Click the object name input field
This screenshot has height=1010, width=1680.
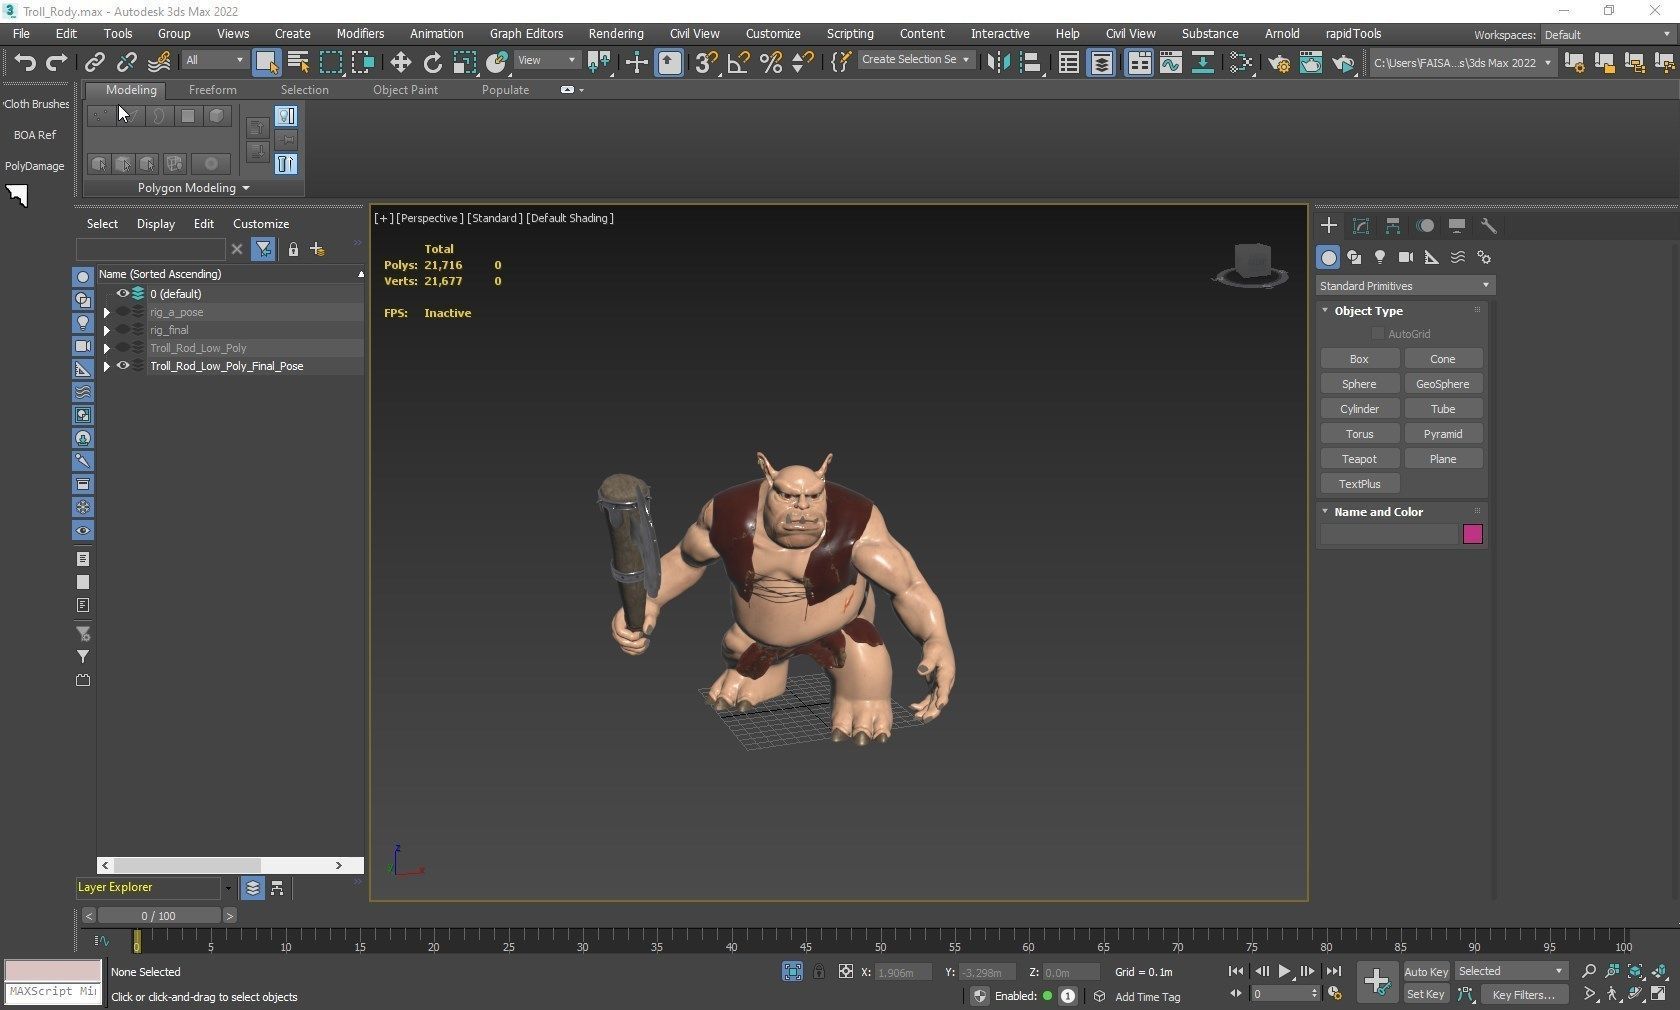tap(1389, 534)
